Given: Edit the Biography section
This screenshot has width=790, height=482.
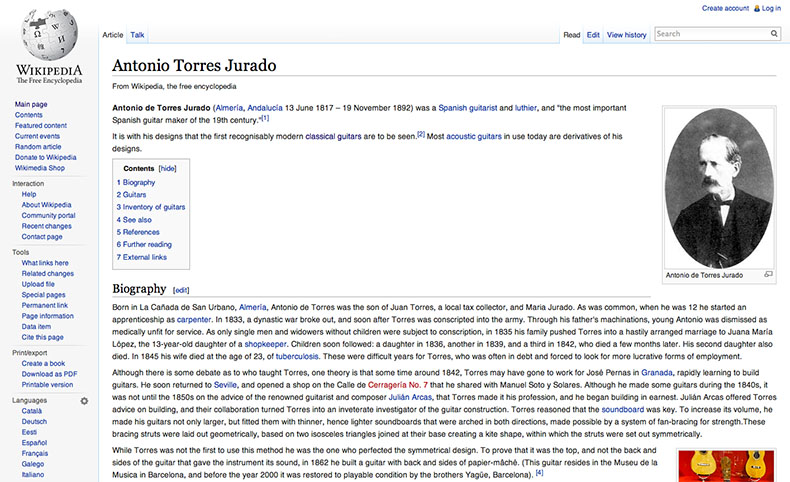Looking at the screenshot, I should tap(181, 290).
